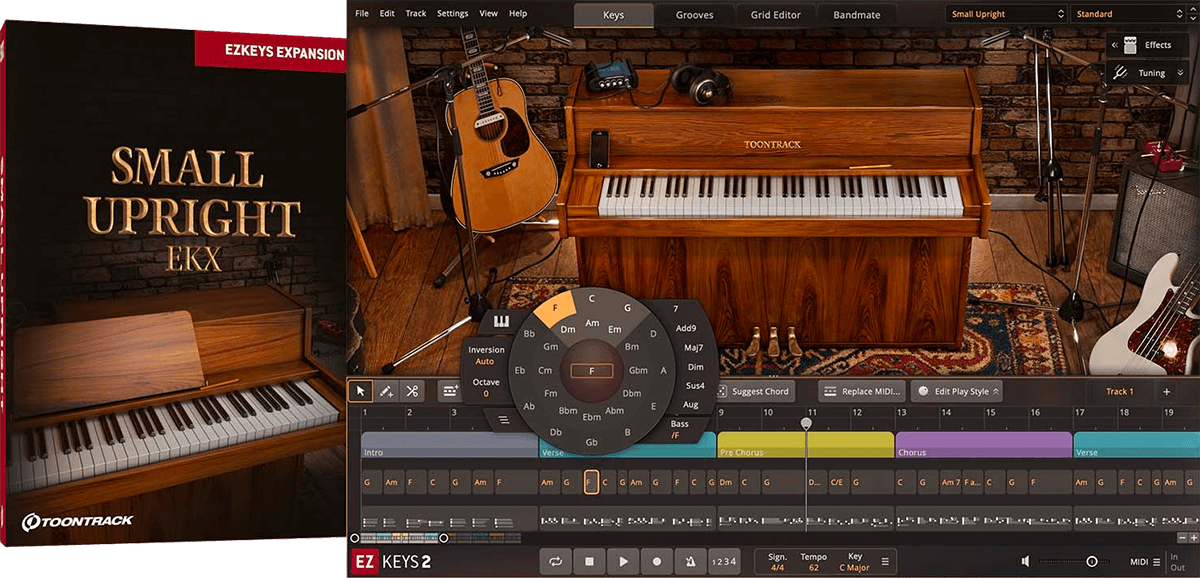Open the File menu
Image resolution: width=1200 pixels, height=578 pixels.
pyautogui.click(x=361, y=14)
